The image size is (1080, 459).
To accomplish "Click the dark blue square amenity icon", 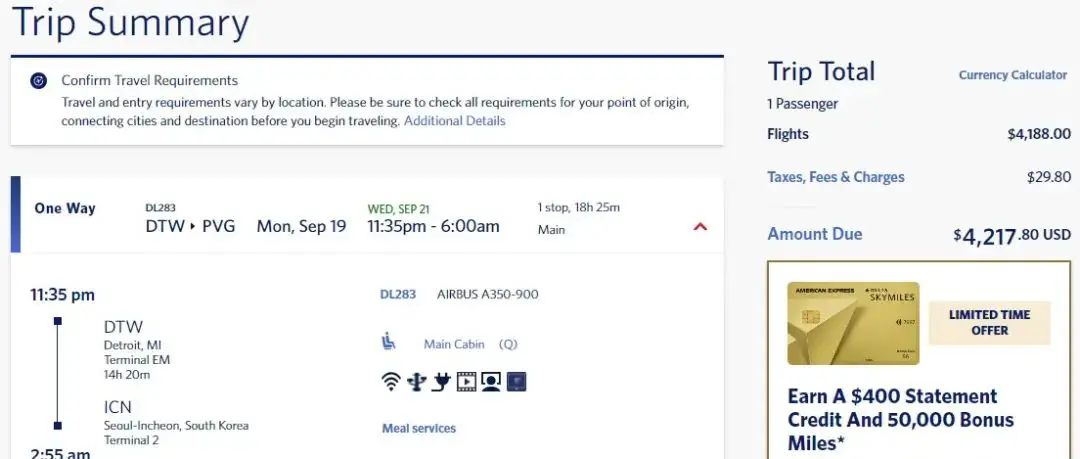I will 516,381.
